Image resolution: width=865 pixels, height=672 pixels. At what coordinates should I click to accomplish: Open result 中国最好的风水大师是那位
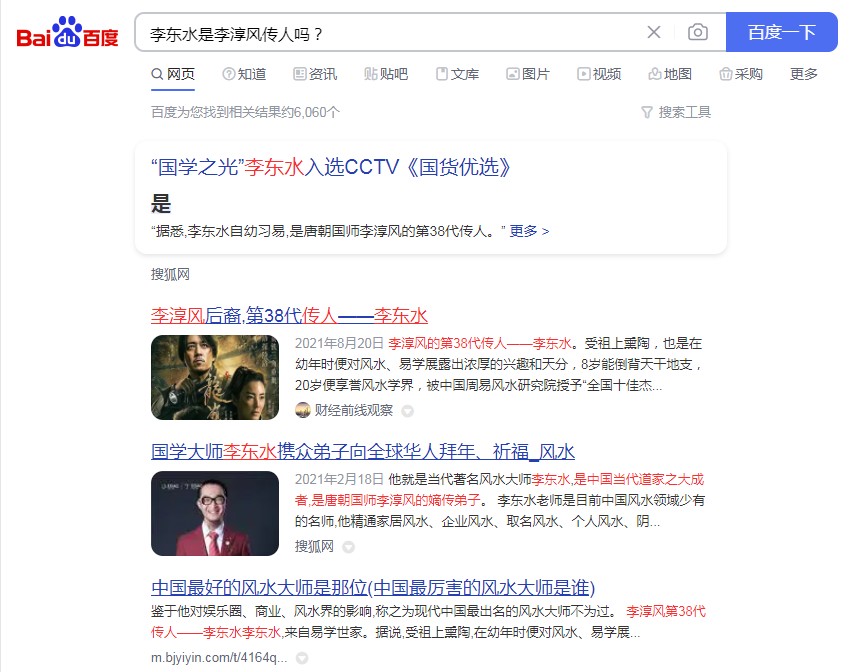(373, 588)
